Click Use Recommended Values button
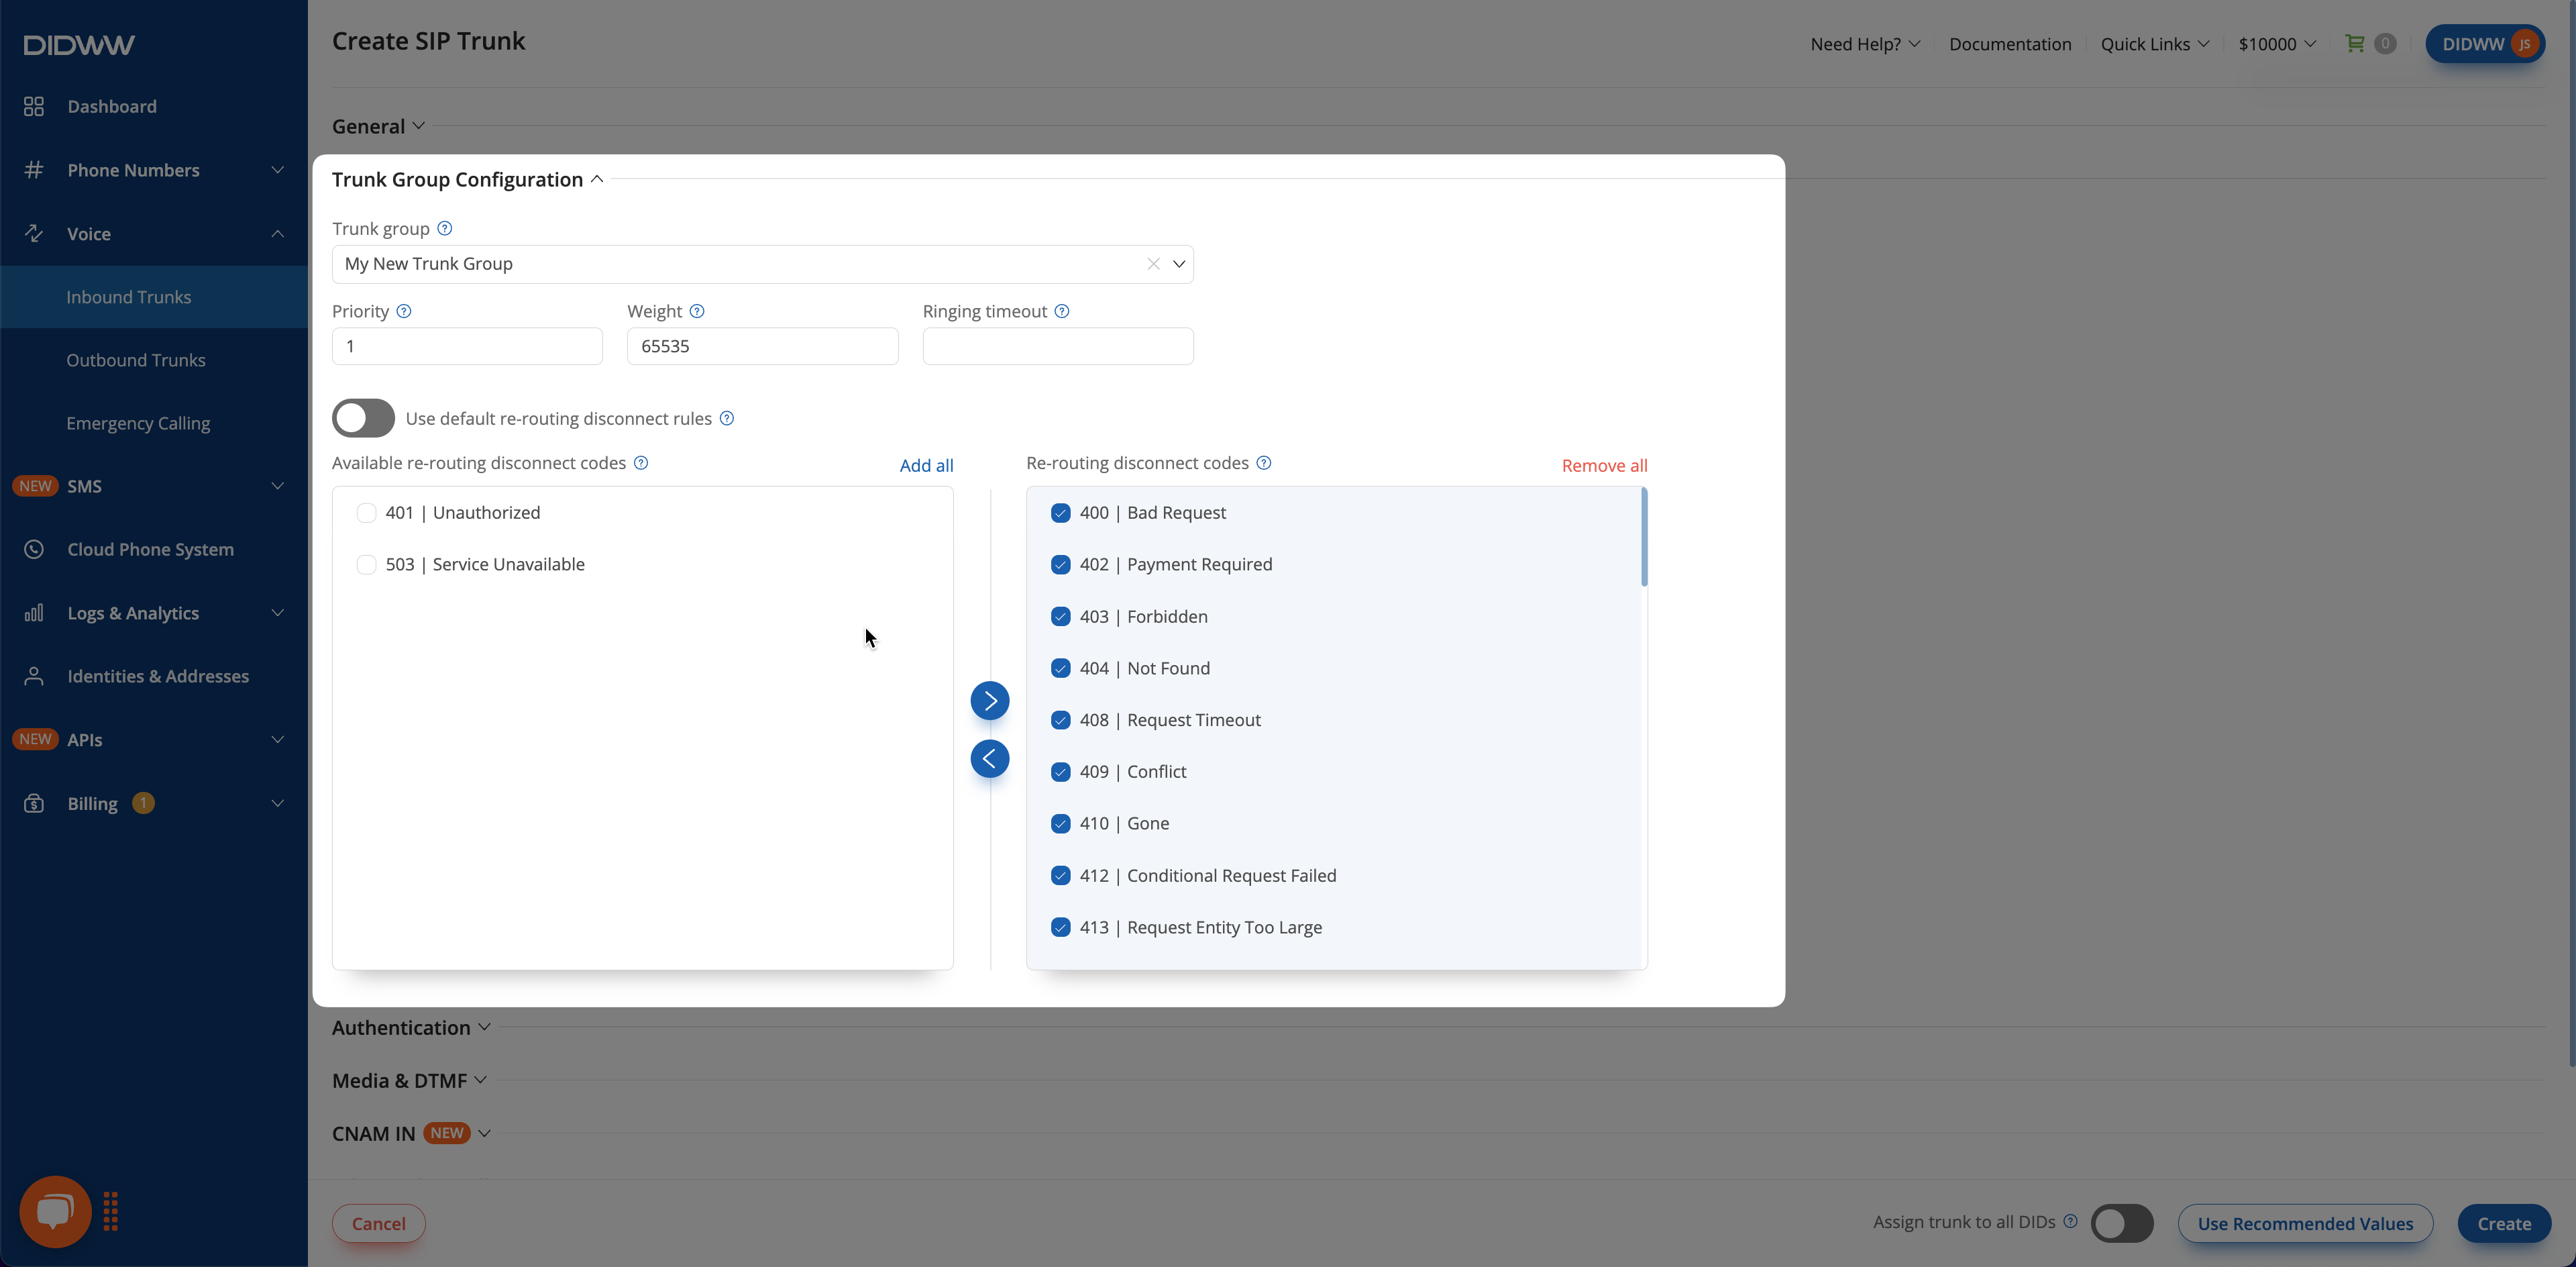This screenshot has width=2576, height=1267. click(2305, 1223)
